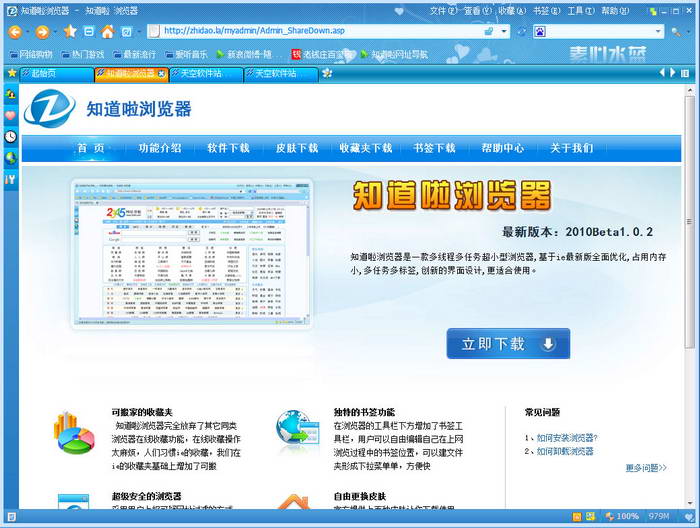Click the sidebar globe icon

10,158
